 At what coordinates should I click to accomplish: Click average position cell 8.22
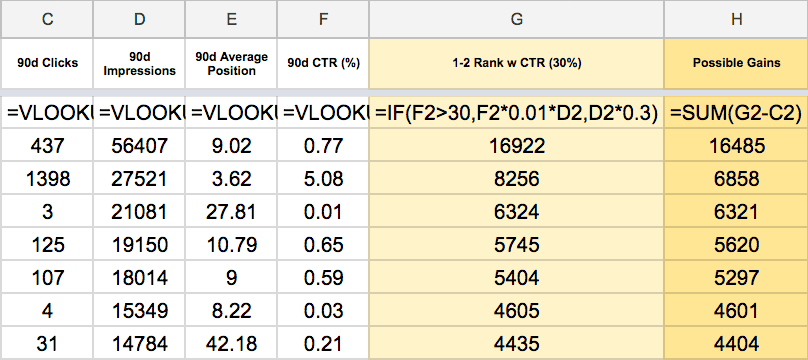pyautogui.click(x=231, y=310)
